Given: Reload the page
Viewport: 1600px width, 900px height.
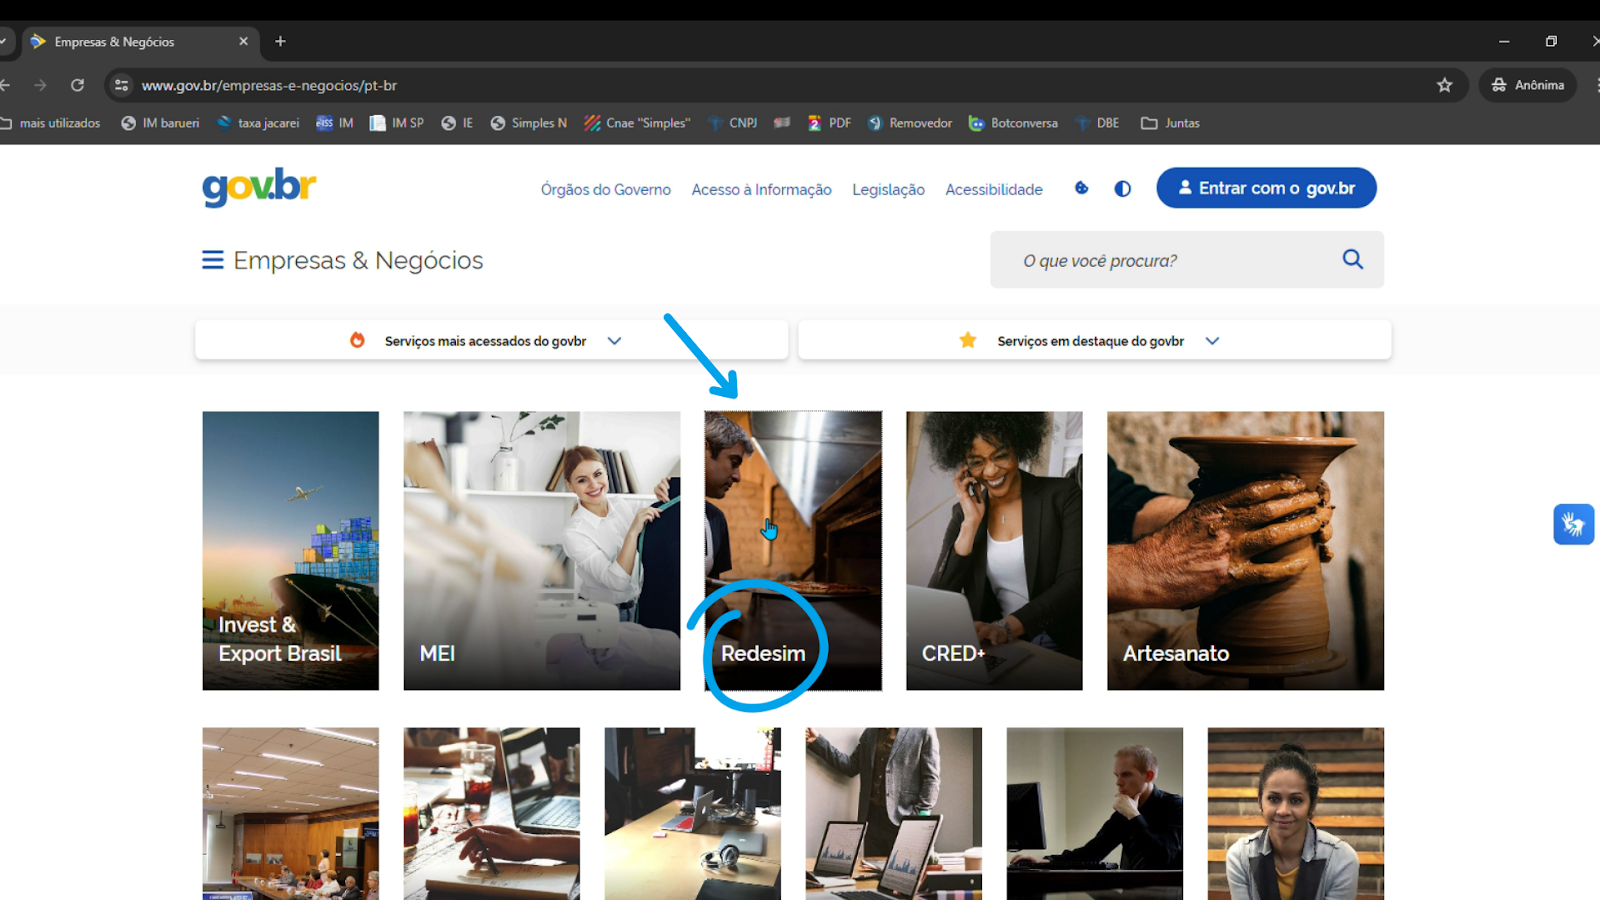Looking at the screenshot, I should [77, 85].
